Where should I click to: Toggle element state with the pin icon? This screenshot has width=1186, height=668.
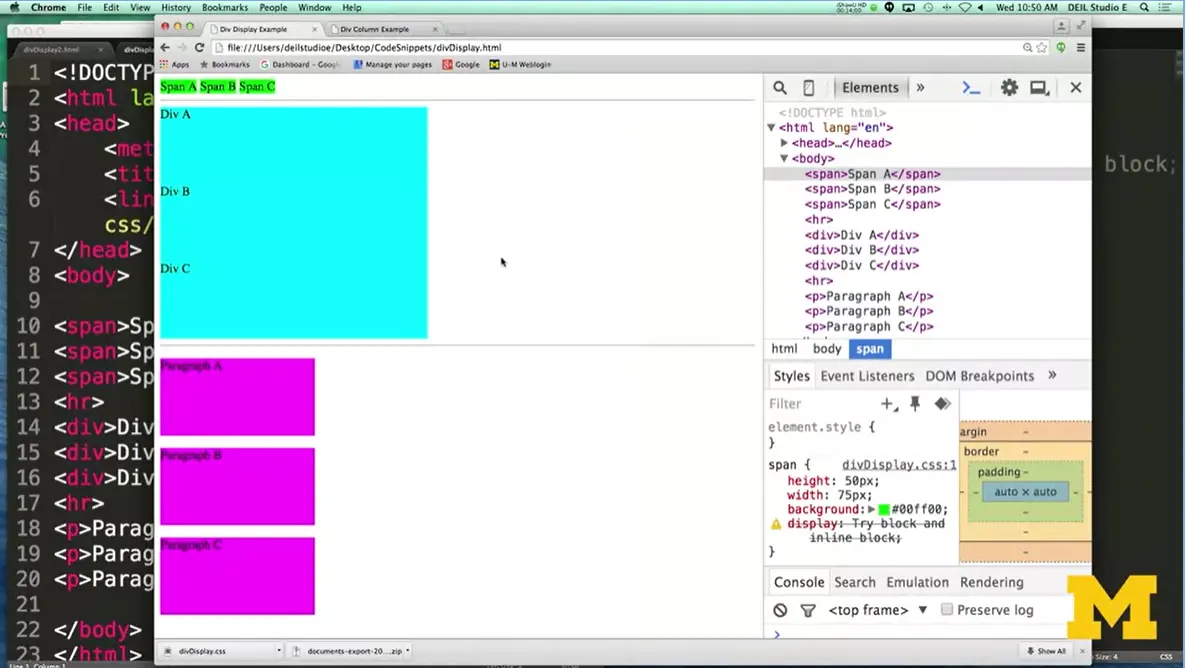(x=915, y=404)
